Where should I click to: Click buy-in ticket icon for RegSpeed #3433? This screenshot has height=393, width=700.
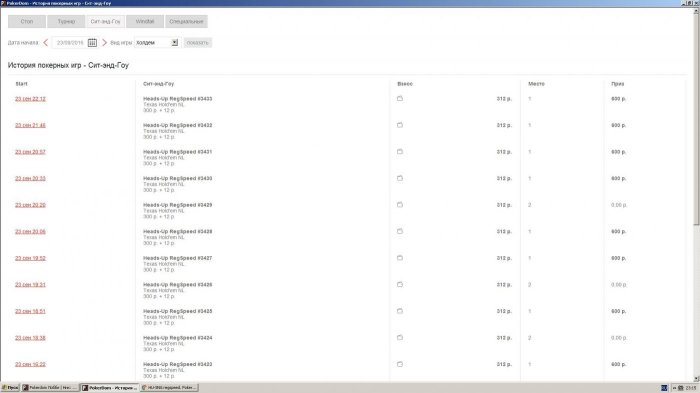point(400,98)
